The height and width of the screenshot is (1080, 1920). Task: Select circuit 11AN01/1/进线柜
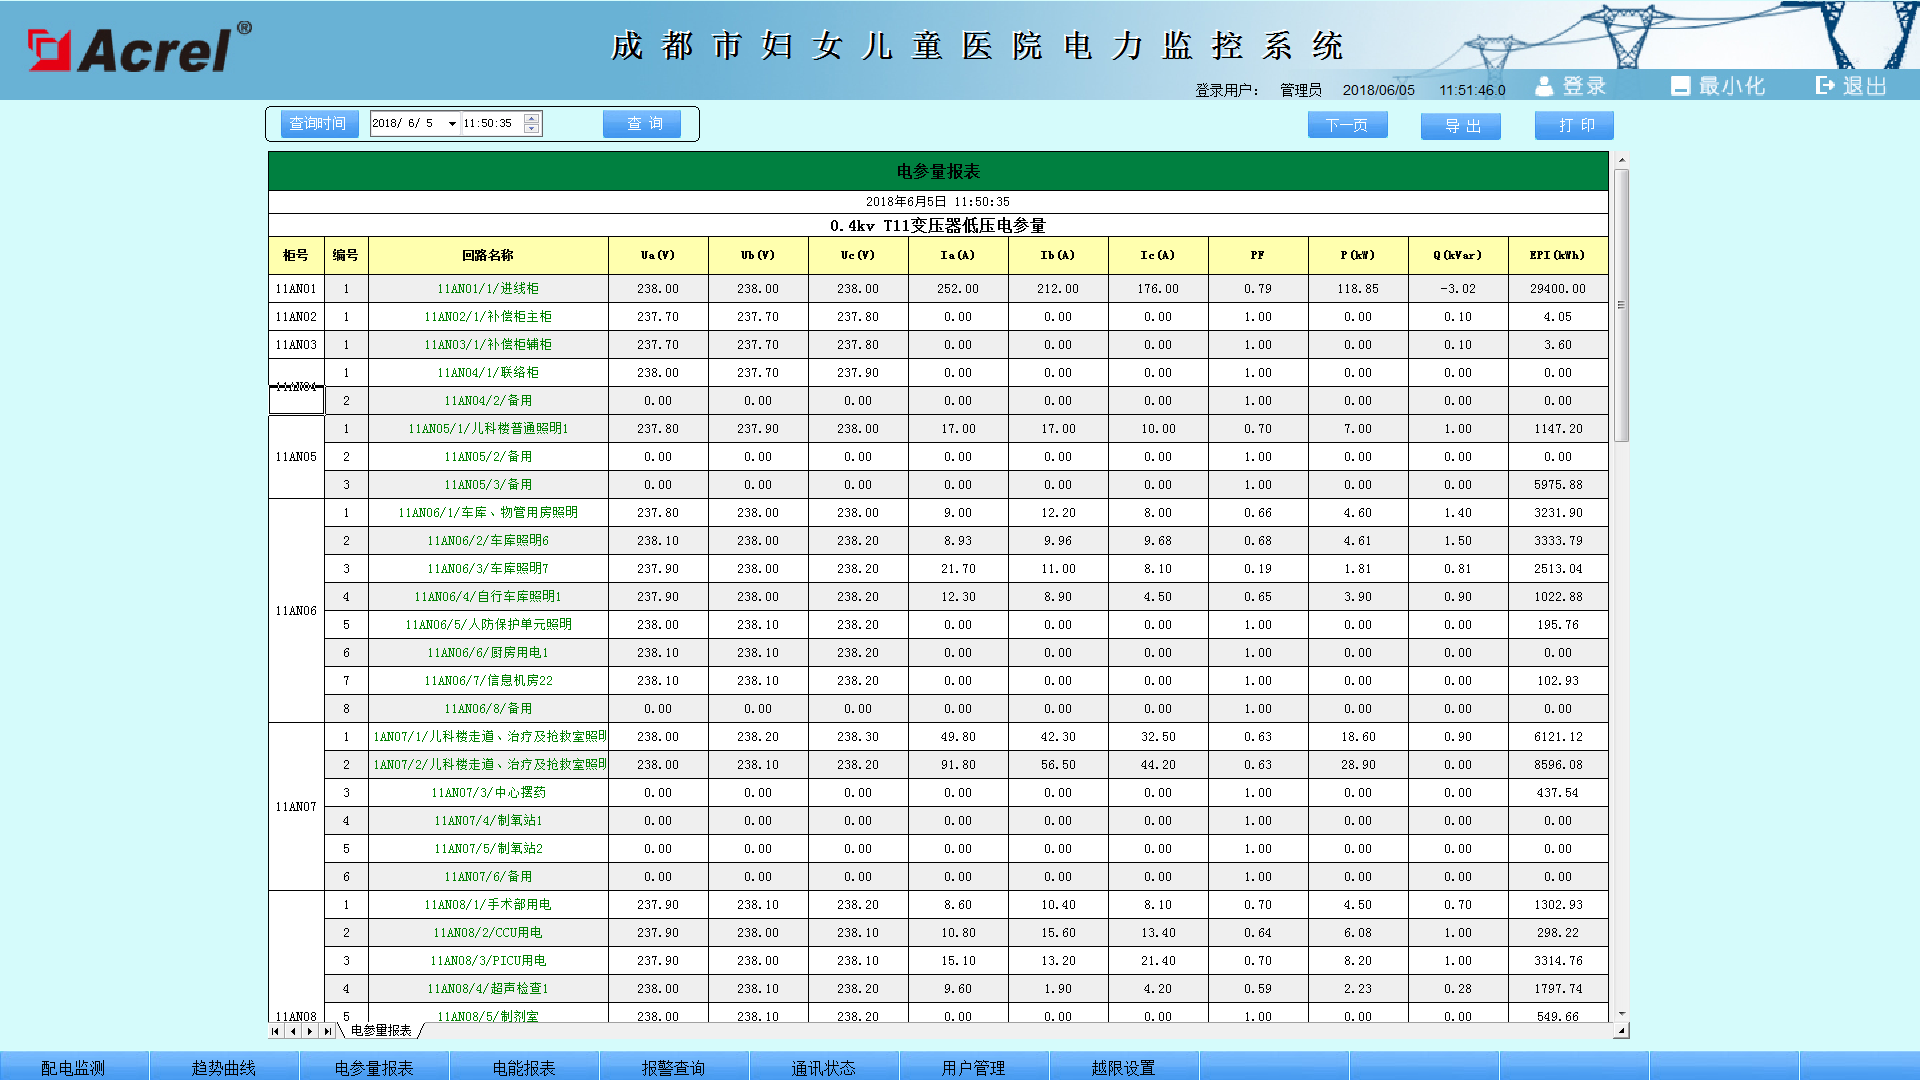488,289
